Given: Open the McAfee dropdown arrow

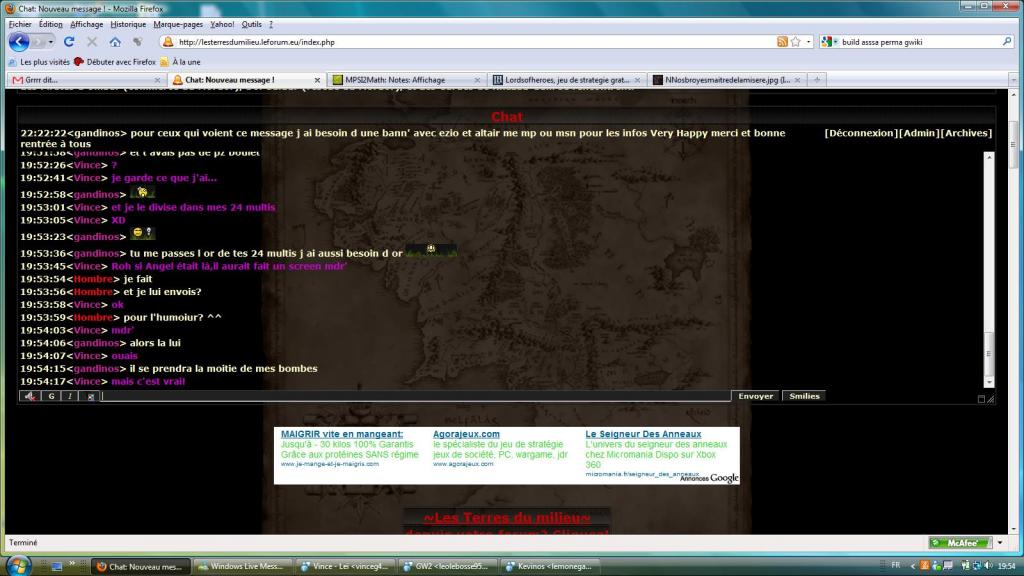Looking at the screenshot, I should (1000, 543).
